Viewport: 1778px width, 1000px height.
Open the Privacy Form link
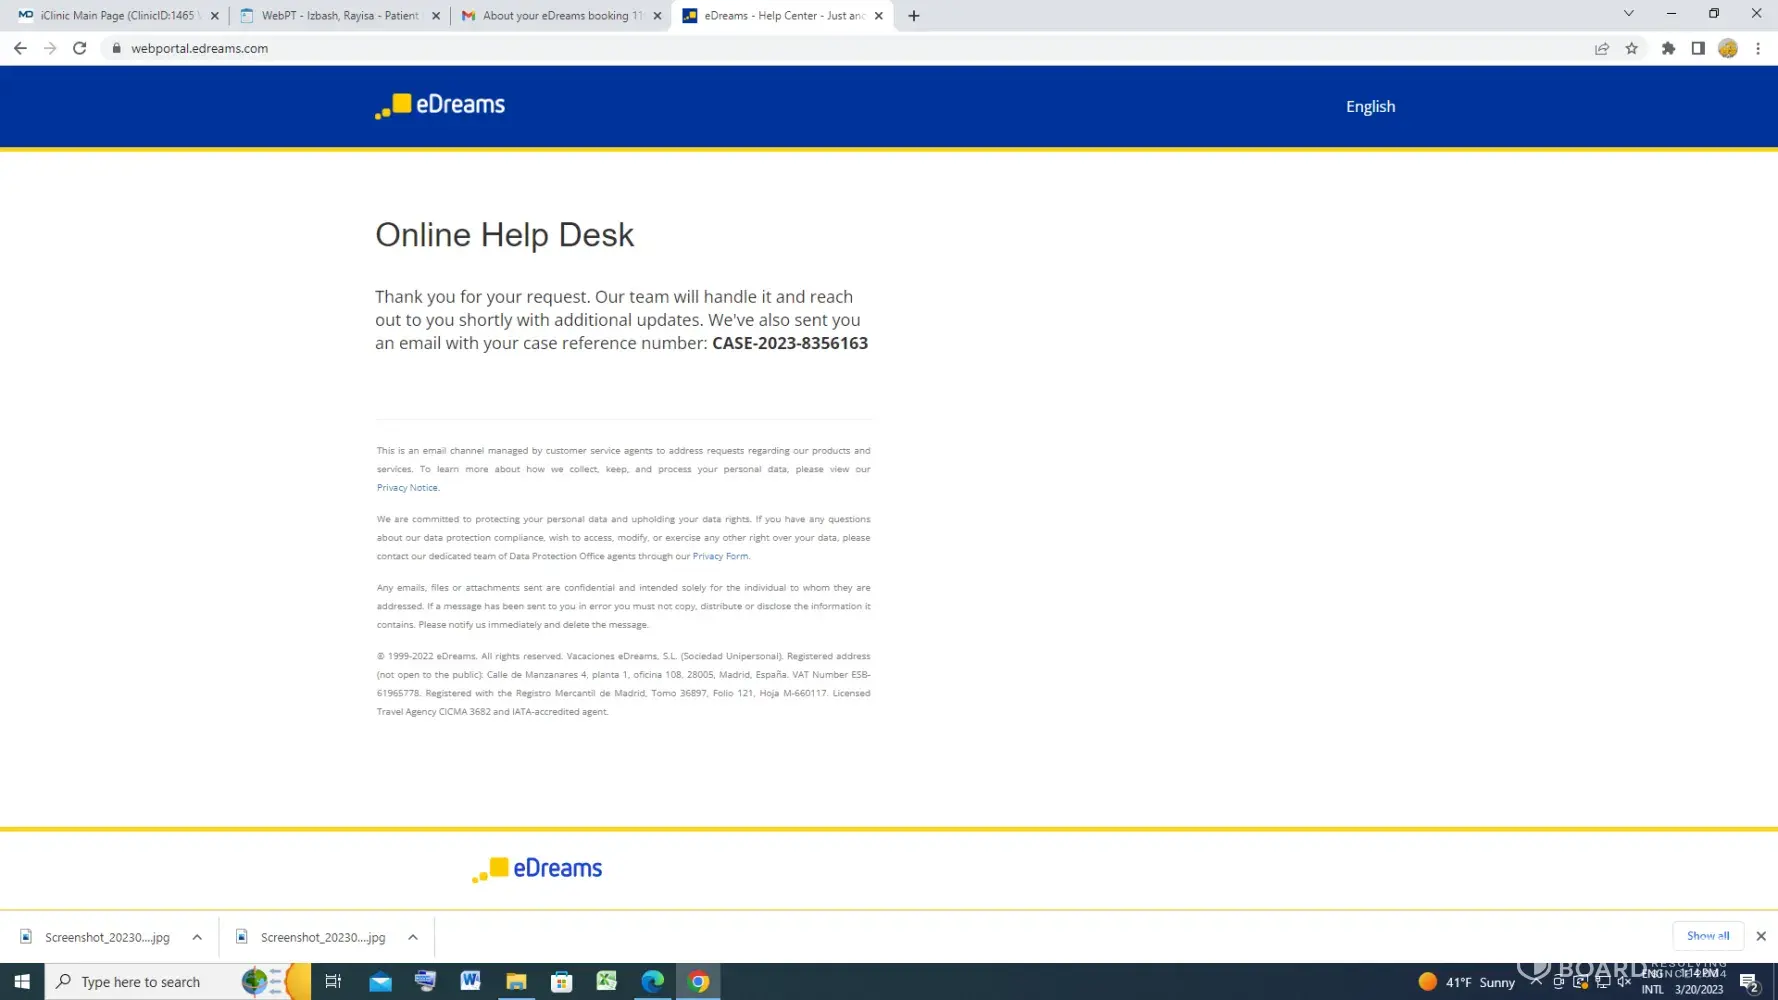(720, 556)
